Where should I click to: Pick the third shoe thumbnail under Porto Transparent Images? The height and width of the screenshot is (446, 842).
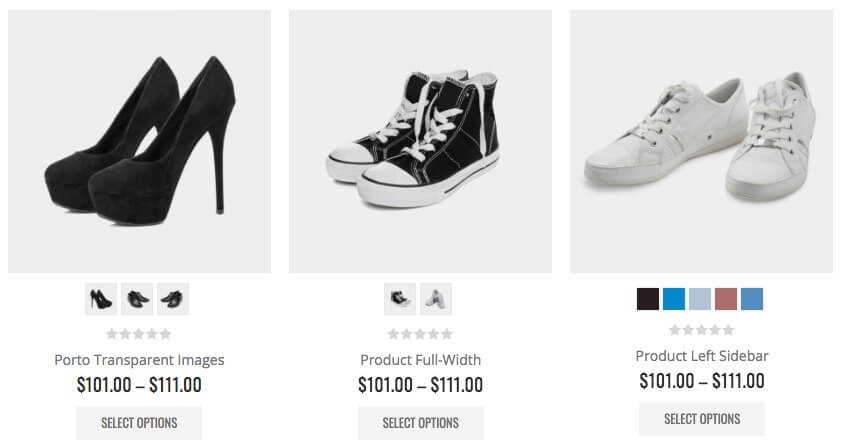pos(173,299)
